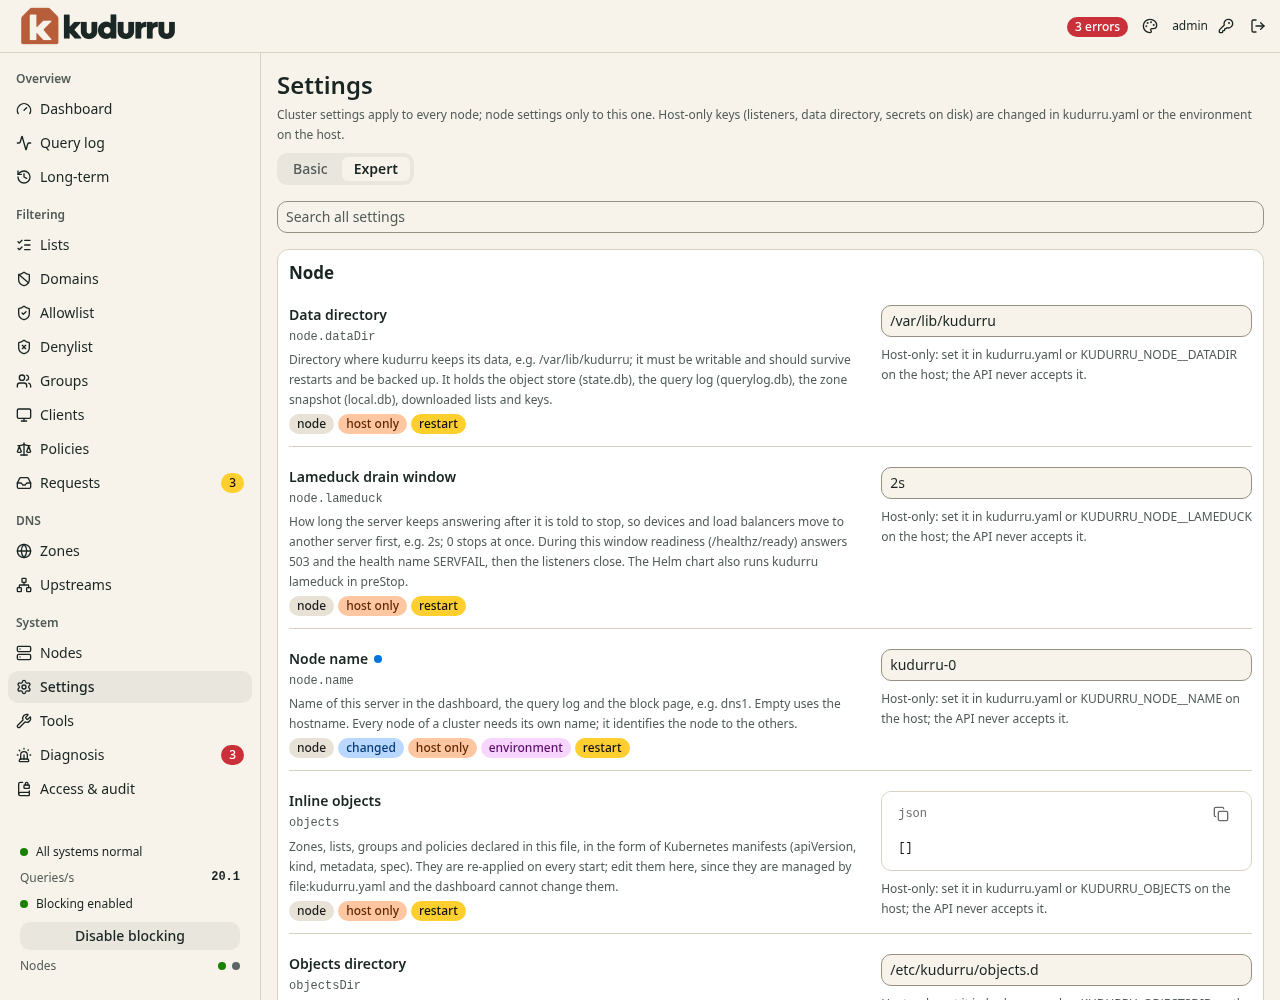Go to Dashboard in the sidebar
The image size is (1280, 1000).
(130, 109)
